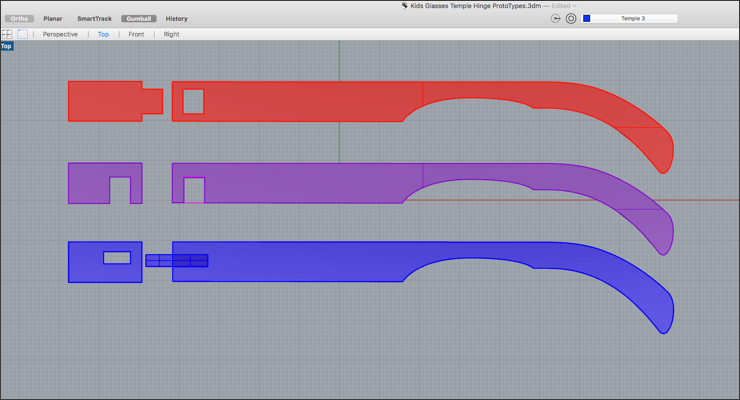Screen dimensions: 740x400
Task: Switch to the Front view tab
Action: 136,34
